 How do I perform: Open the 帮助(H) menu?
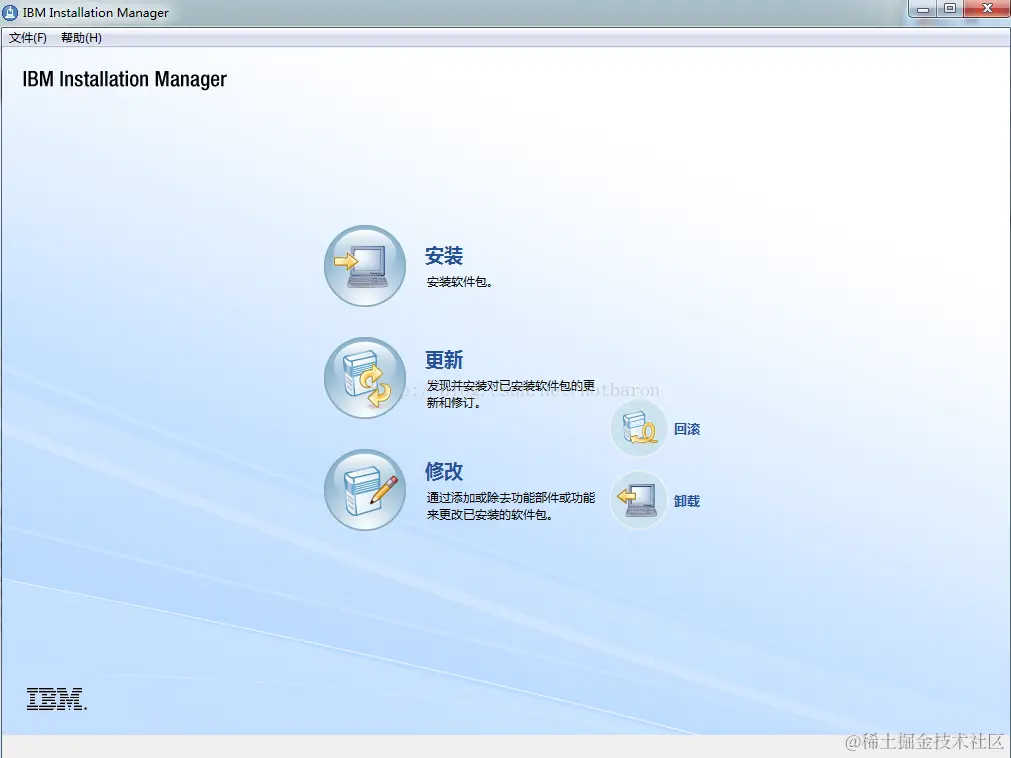coord(81,38)
